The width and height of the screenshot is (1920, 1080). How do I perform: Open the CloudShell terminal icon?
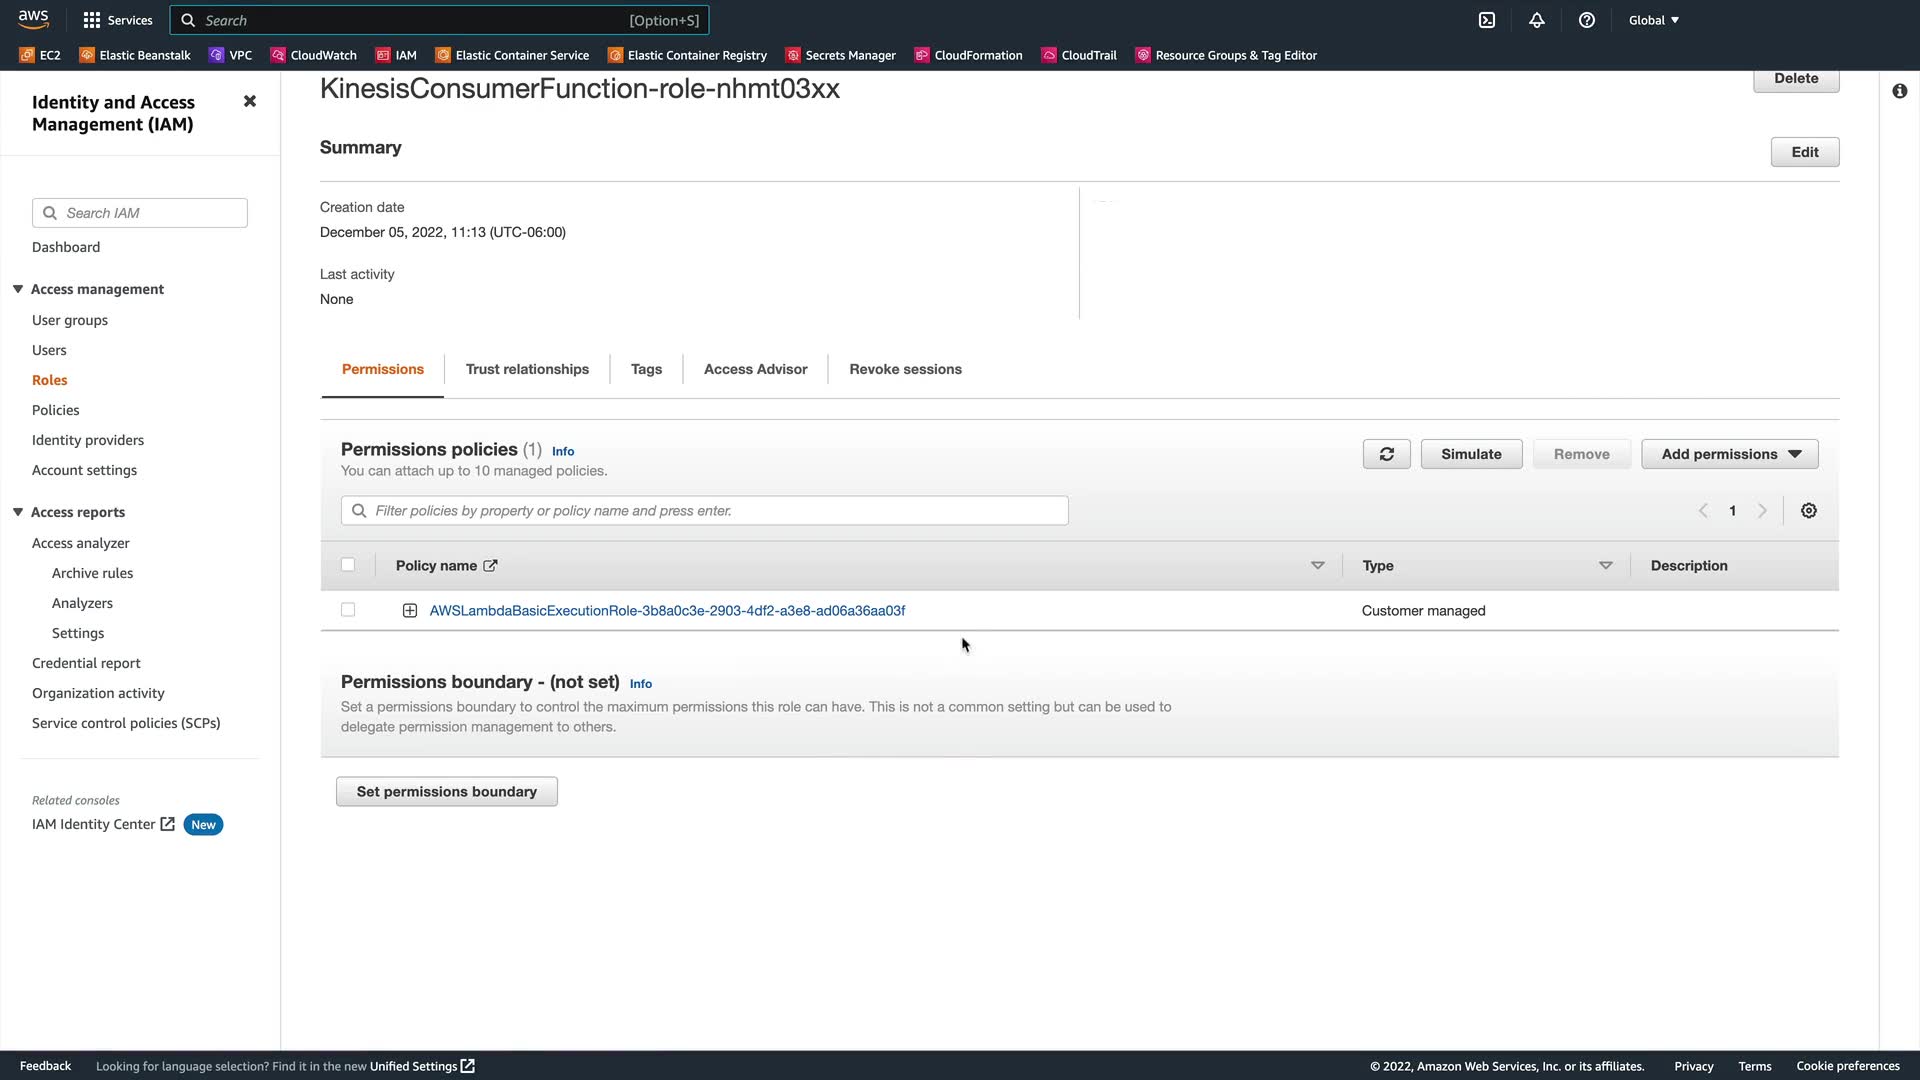pos(1487,20)
